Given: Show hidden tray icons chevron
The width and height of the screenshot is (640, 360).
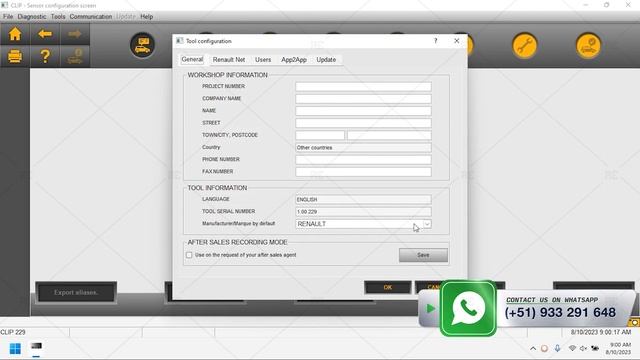Looking at the screenshot, I should click(x=533, y=349).
